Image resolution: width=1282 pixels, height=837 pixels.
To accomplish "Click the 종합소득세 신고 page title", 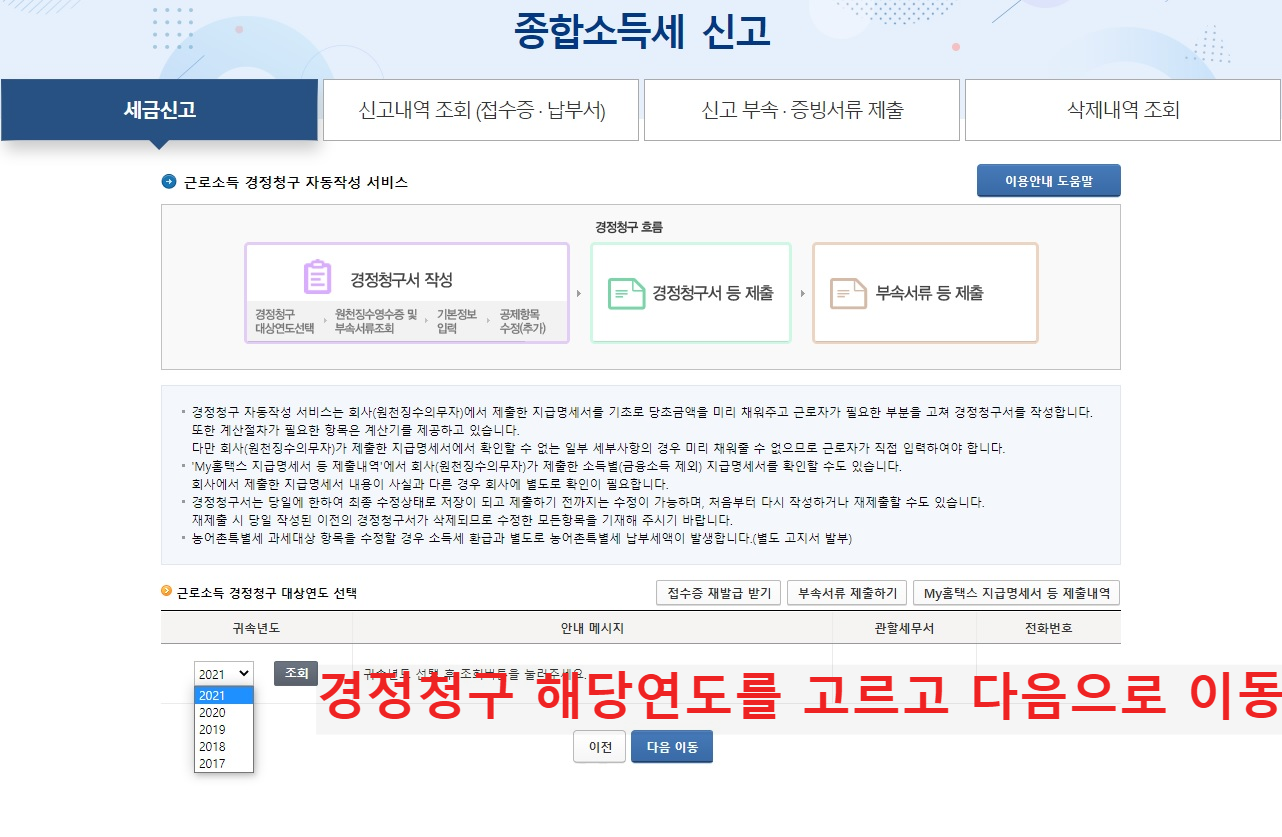I will click(x=642, y=31).
